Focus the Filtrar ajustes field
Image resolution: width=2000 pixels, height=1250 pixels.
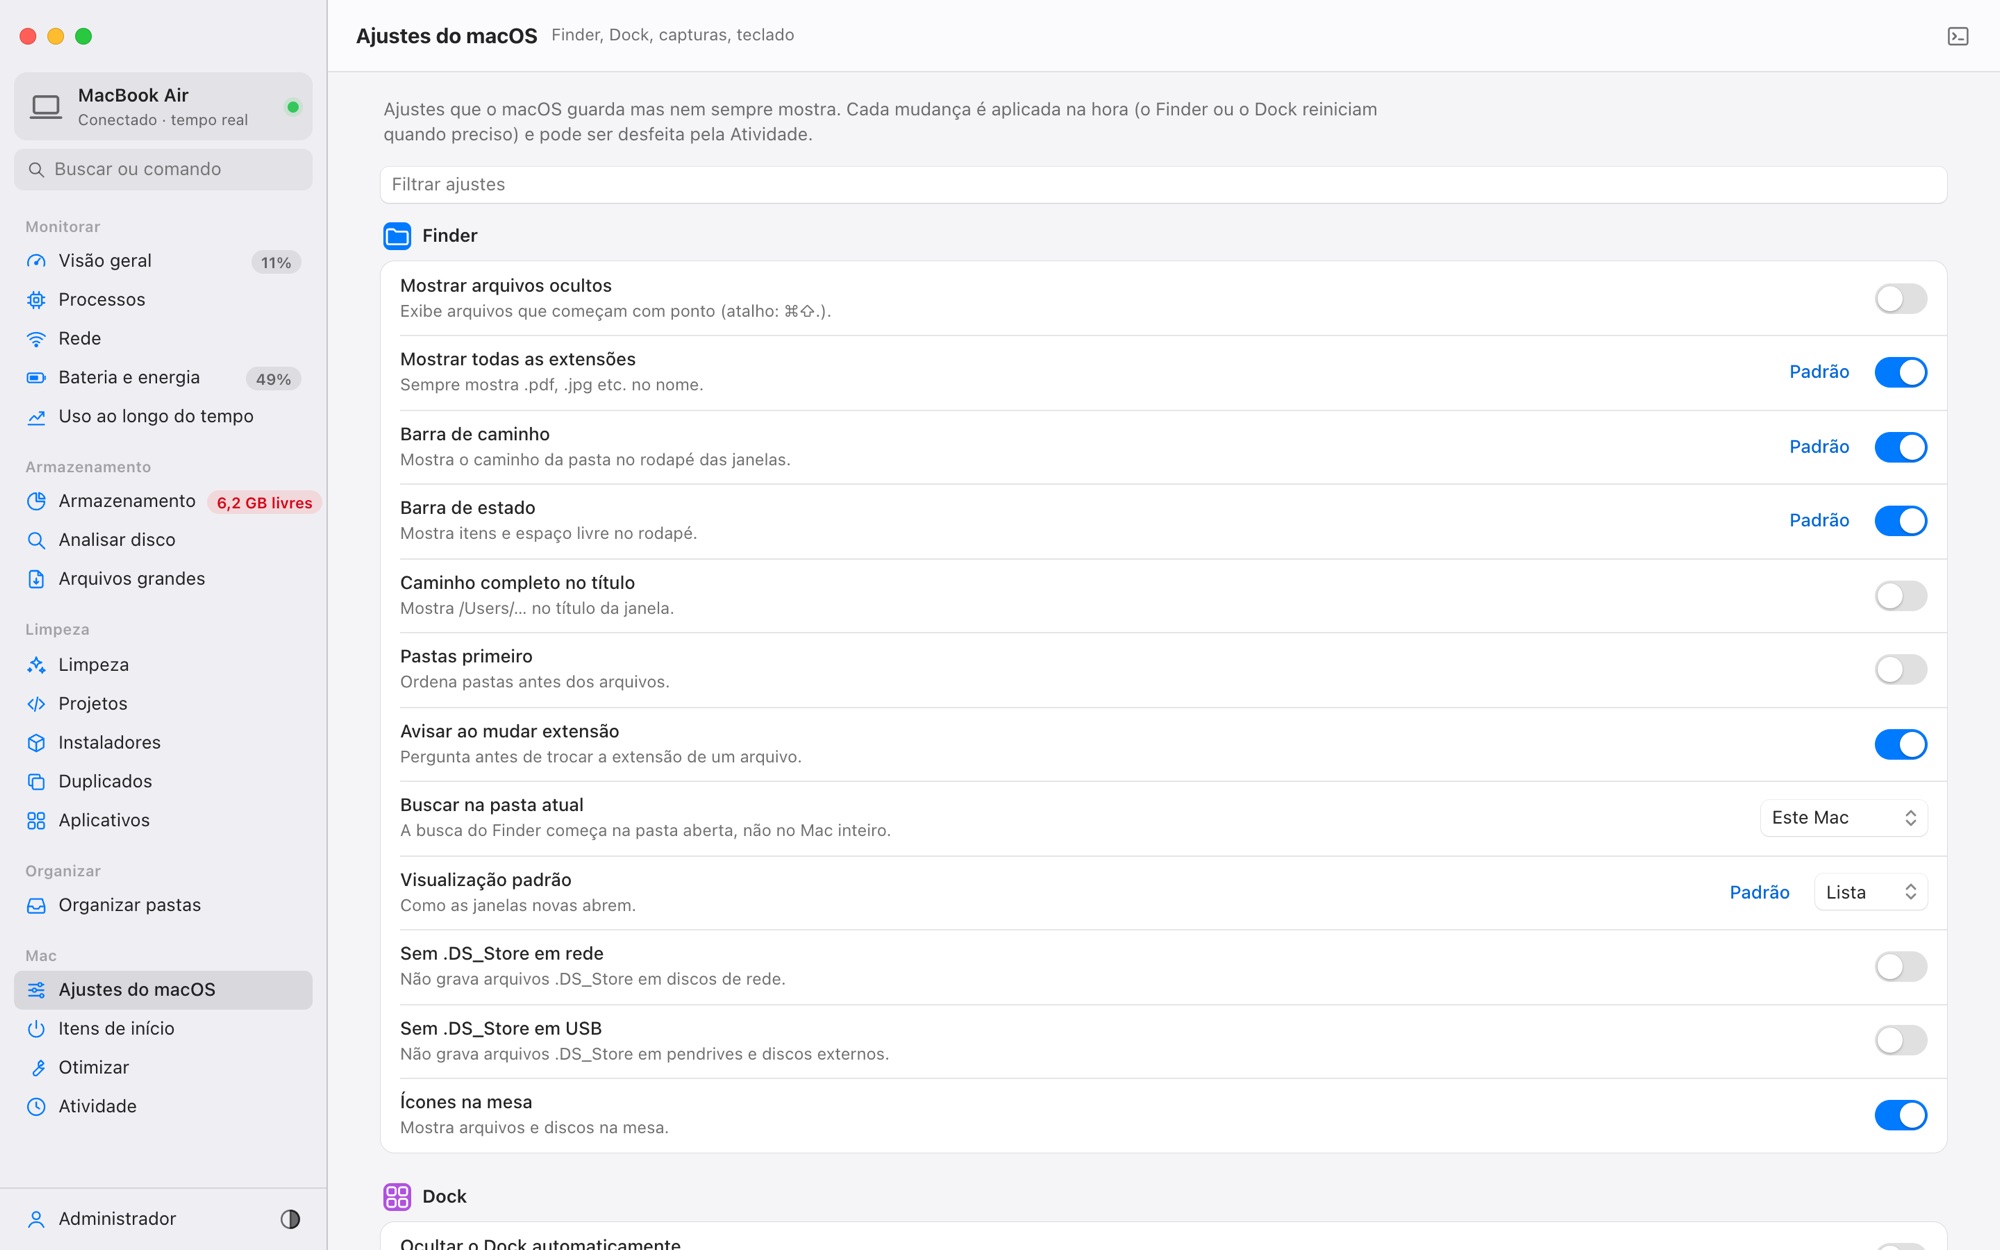coord(1163,185)
